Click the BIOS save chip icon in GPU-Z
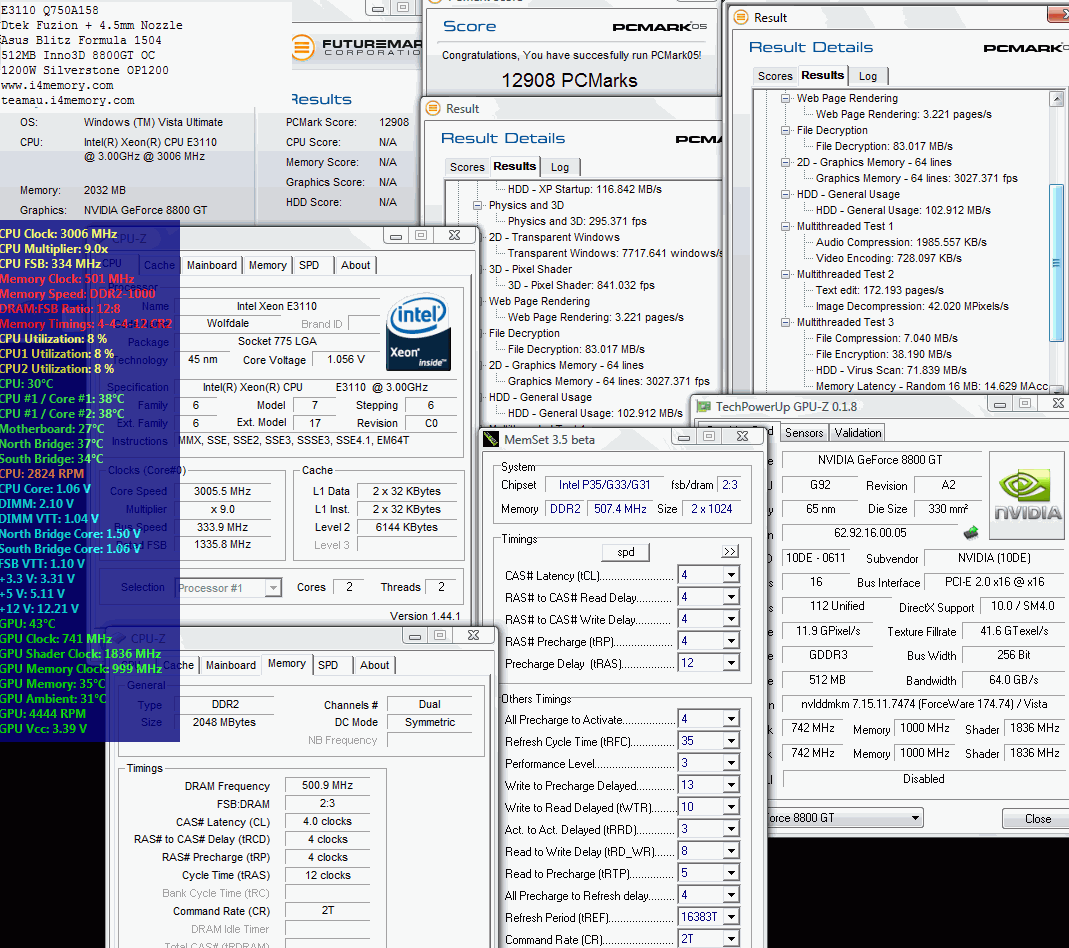Viewport: 1069px width, 948px height. pos(971,532)
